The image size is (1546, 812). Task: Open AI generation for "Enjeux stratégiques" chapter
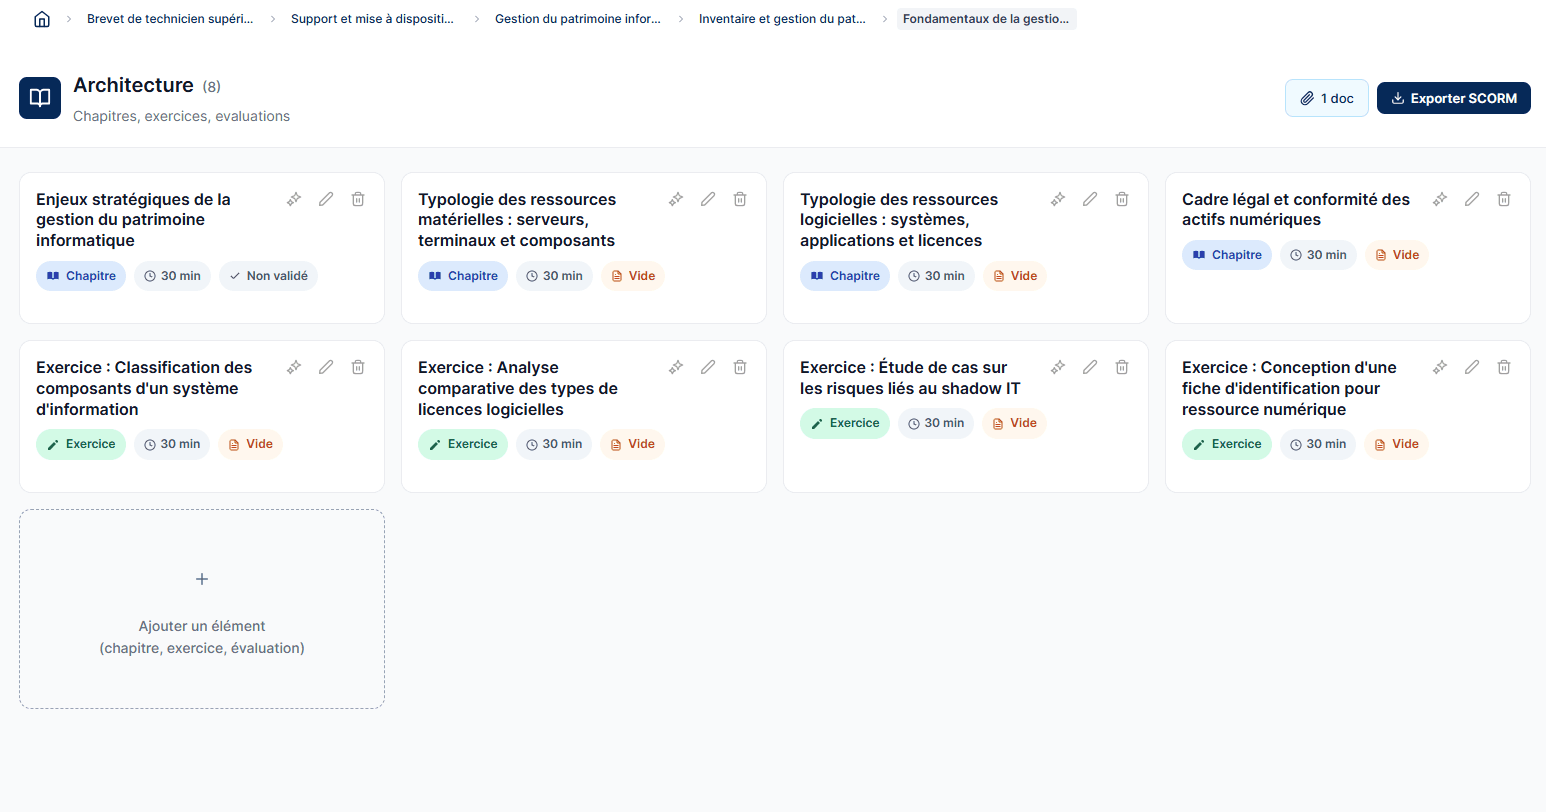293,199
